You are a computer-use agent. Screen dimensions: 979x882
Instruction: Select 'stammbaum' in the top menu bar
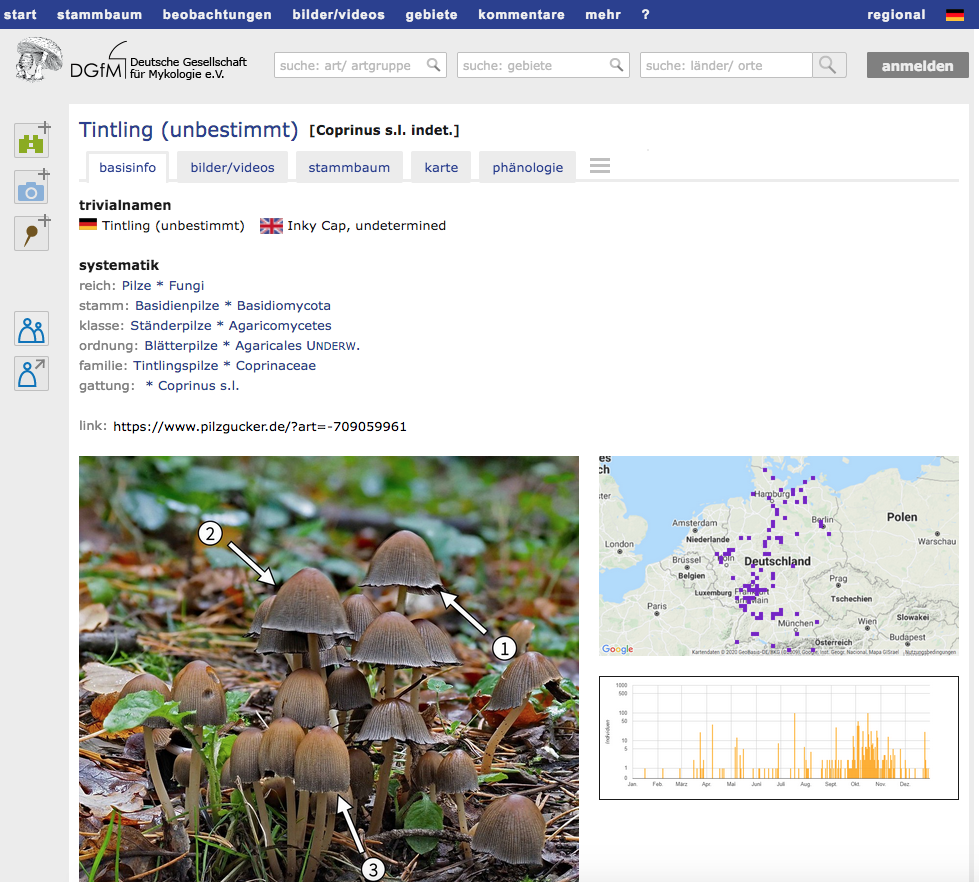click(x=99, y=15)
